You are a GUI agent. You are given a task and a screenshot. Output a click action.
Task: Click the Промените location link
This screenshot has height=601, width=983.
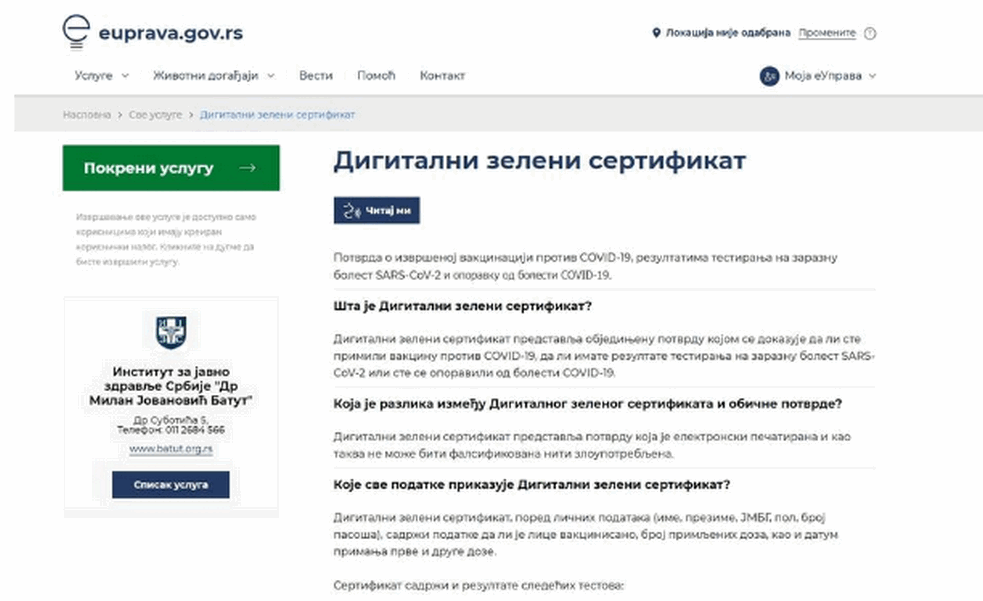pos(826,33)
